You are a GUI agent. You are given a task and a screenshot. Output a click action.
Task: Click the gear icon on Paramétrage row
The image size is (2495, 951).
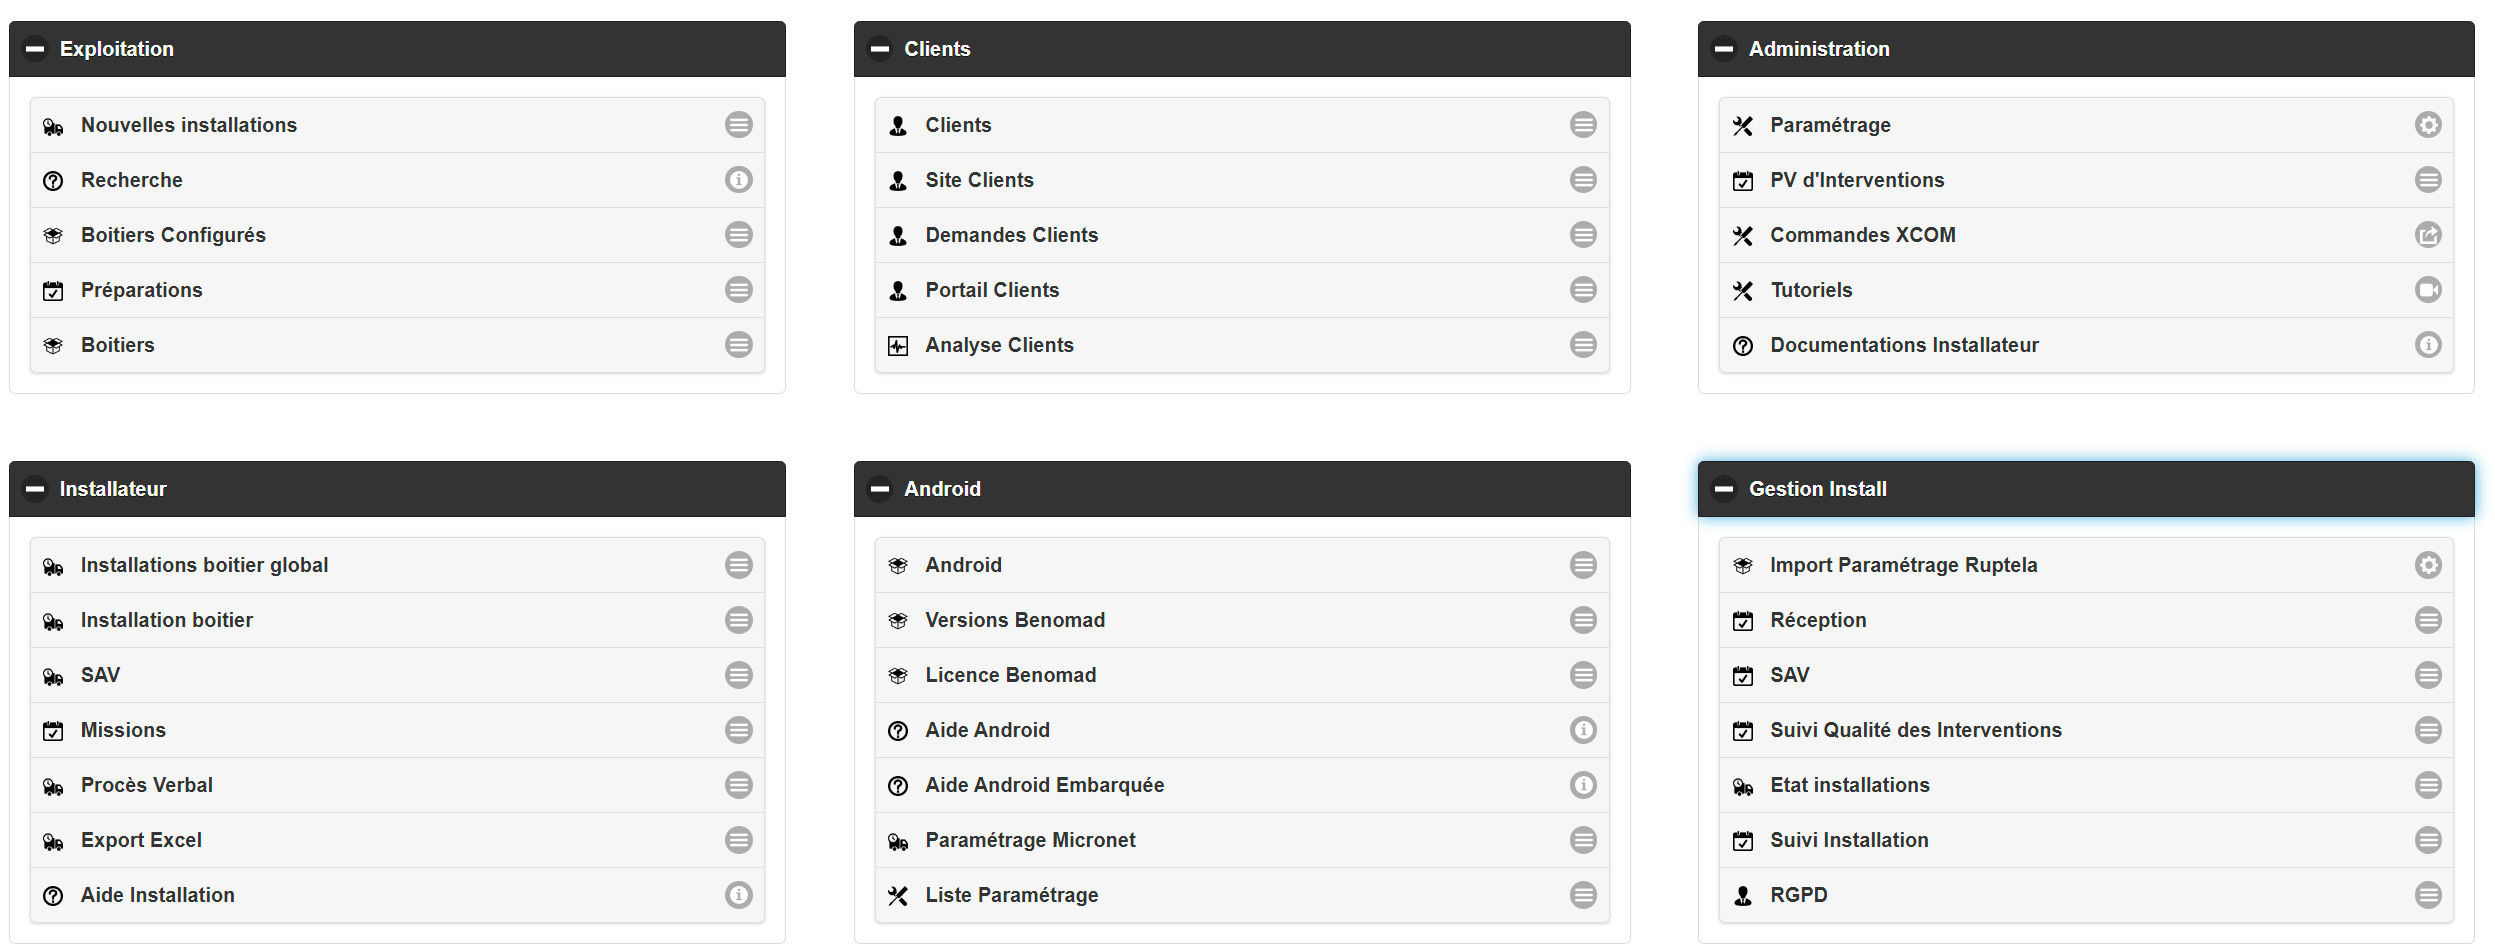[2427, 125]
